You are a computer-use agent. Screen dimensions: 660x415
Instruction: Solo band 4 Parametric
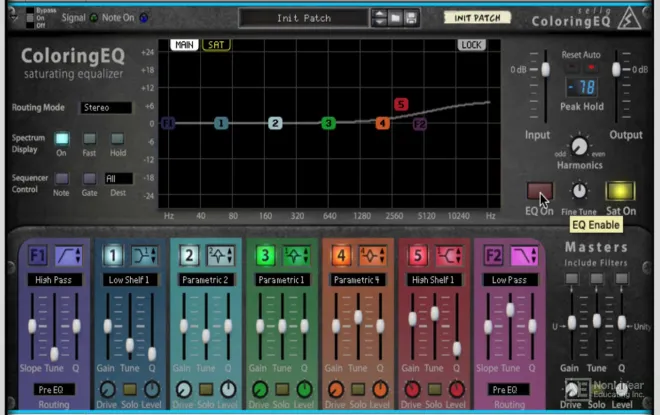(x=358, y=389)
